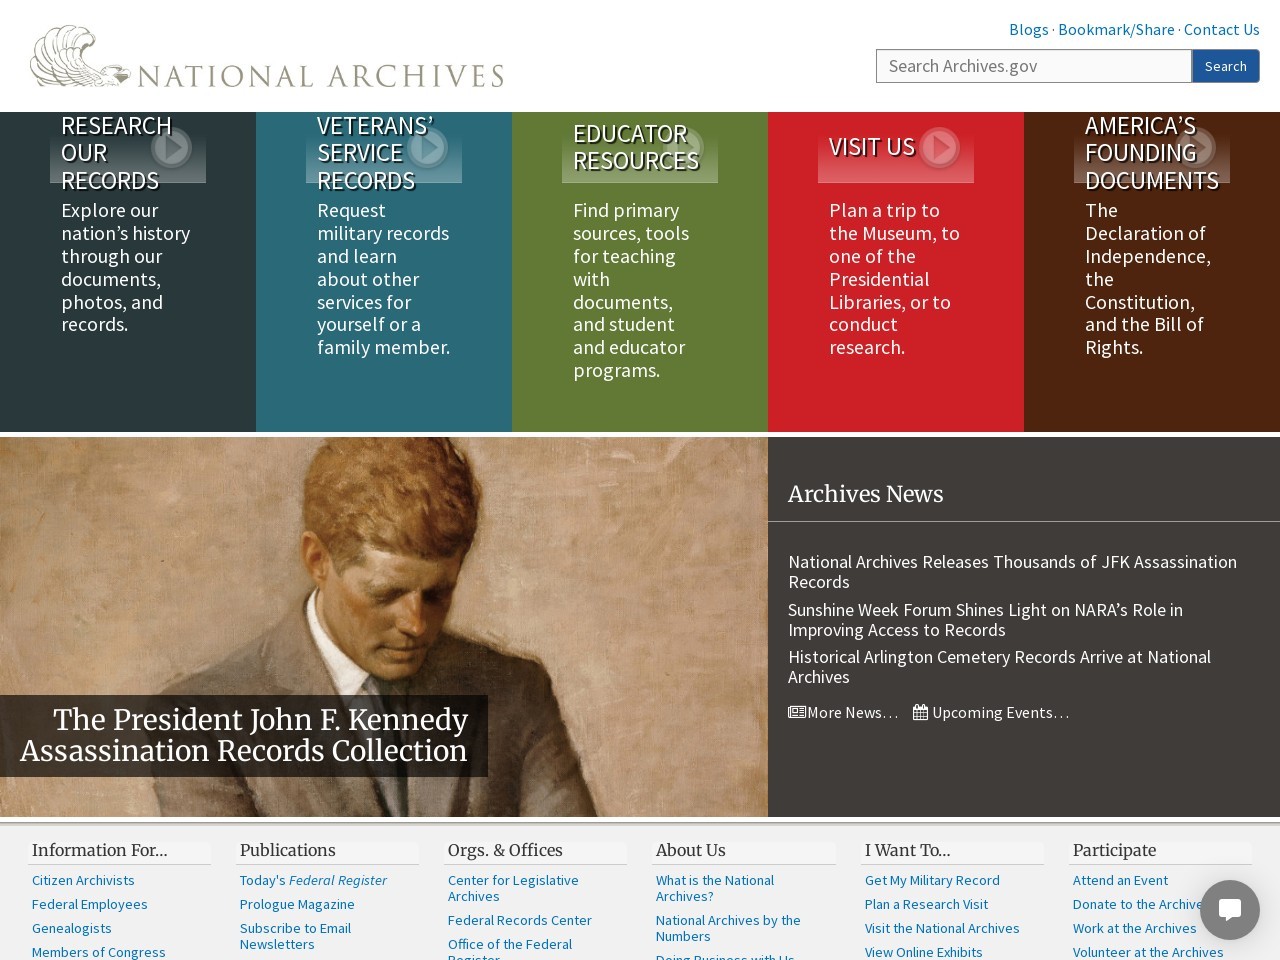The height and width of the screenshot is (960, 1280).
Task: Open the JFK Assassination Records Collection title
Action: coord(244,735)
